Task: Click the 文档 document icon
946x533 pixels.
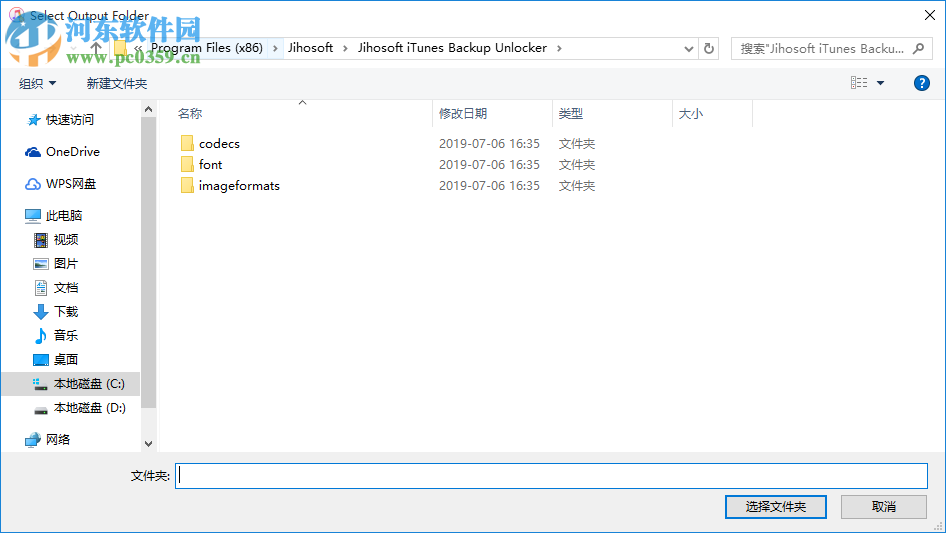Action: [40, 288]
